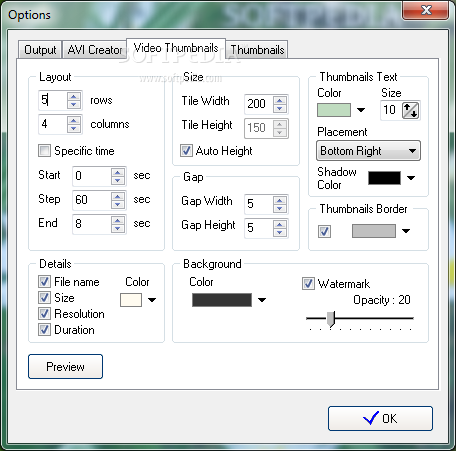456x451 pixels.
Task: Increase columns spinner up arrow
Action: [74, 120]
